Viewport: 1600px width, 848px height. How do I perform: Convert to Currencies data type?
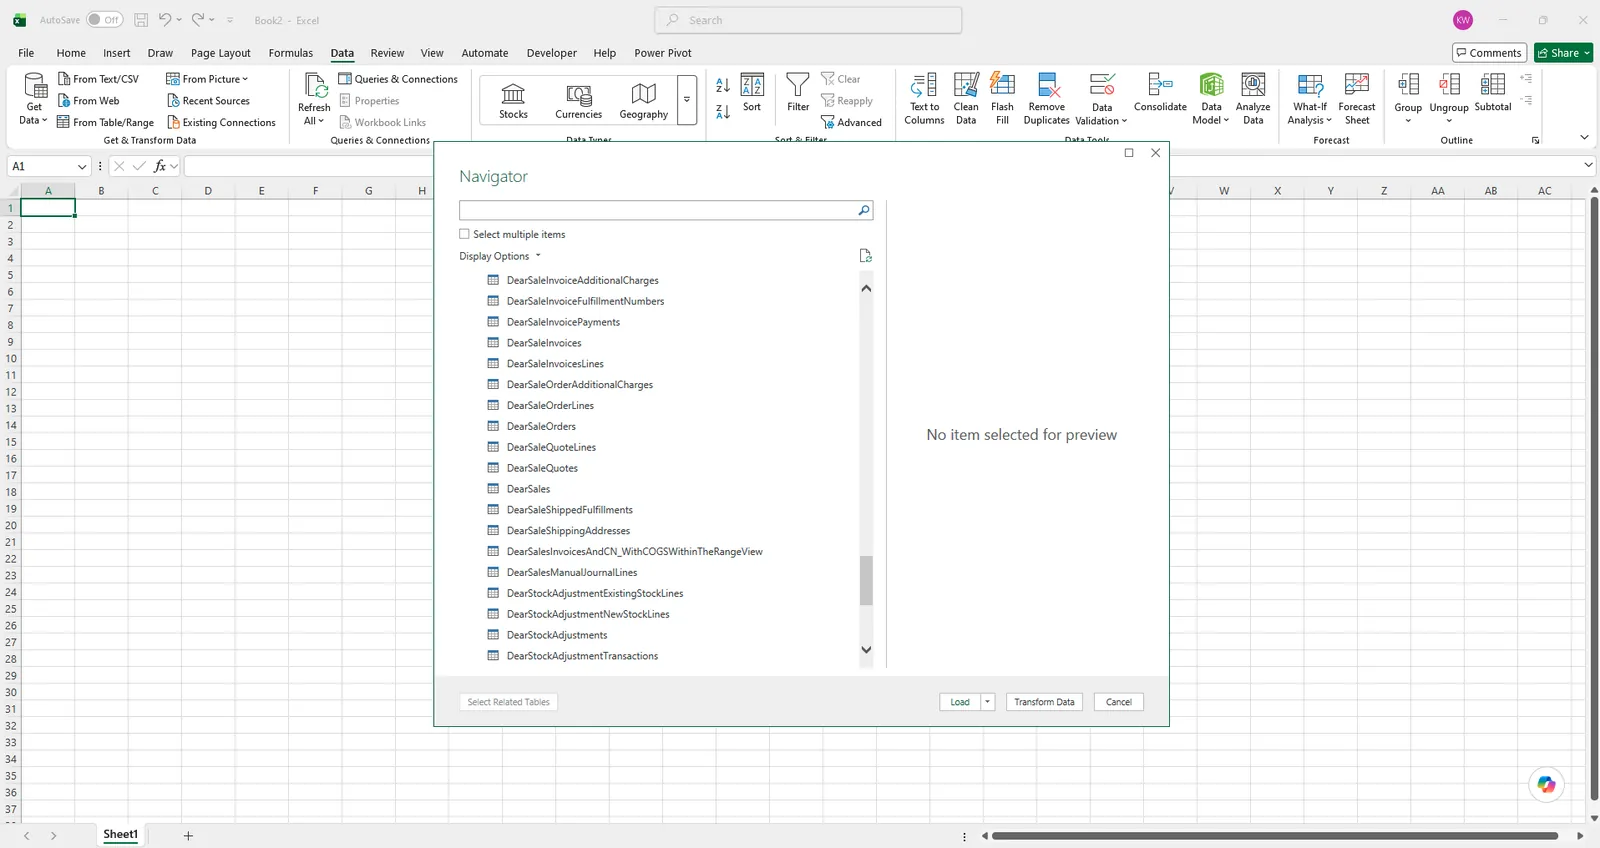pos(578,101)
